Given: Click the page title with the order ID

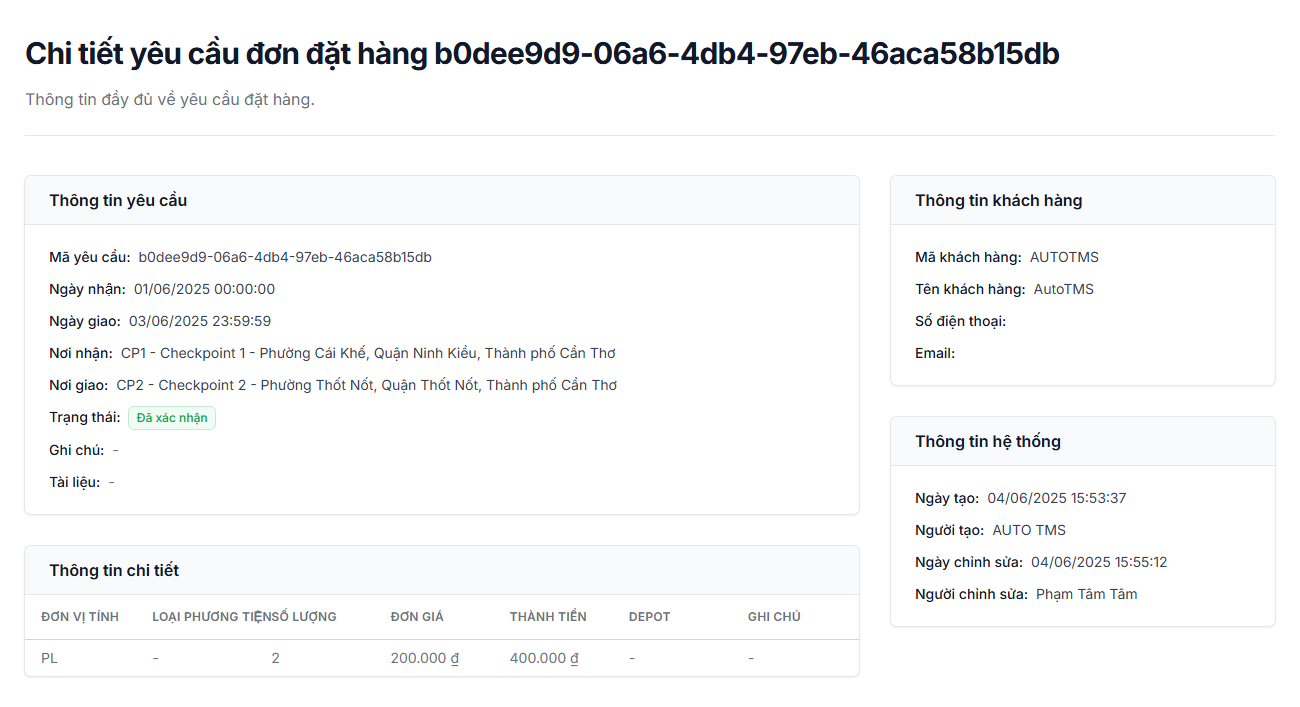Looking at the screenshot, I should 542,54.
